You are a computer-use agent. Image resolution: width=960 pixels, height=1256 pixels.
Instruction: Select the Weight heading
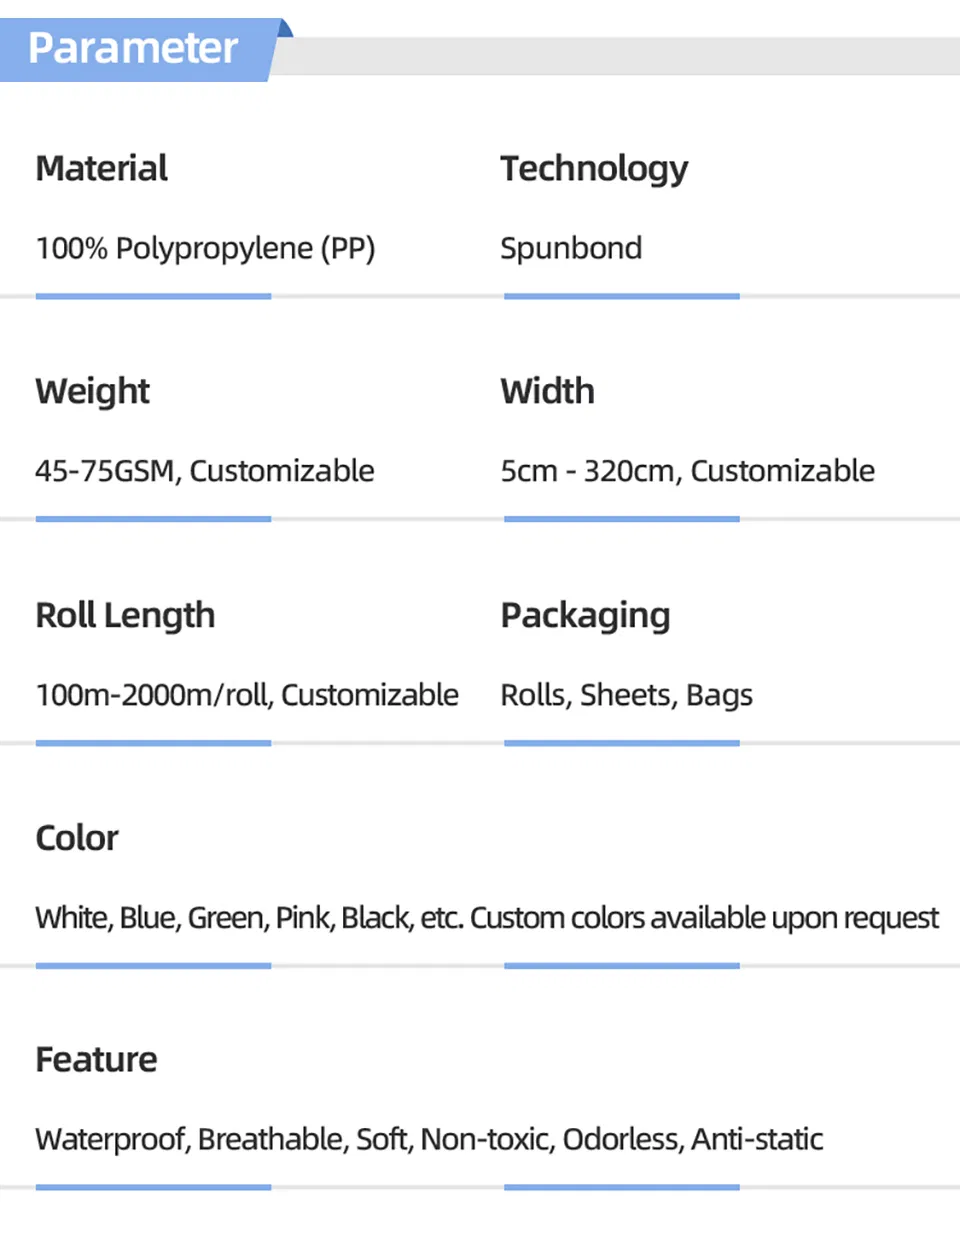click(93, 391)
